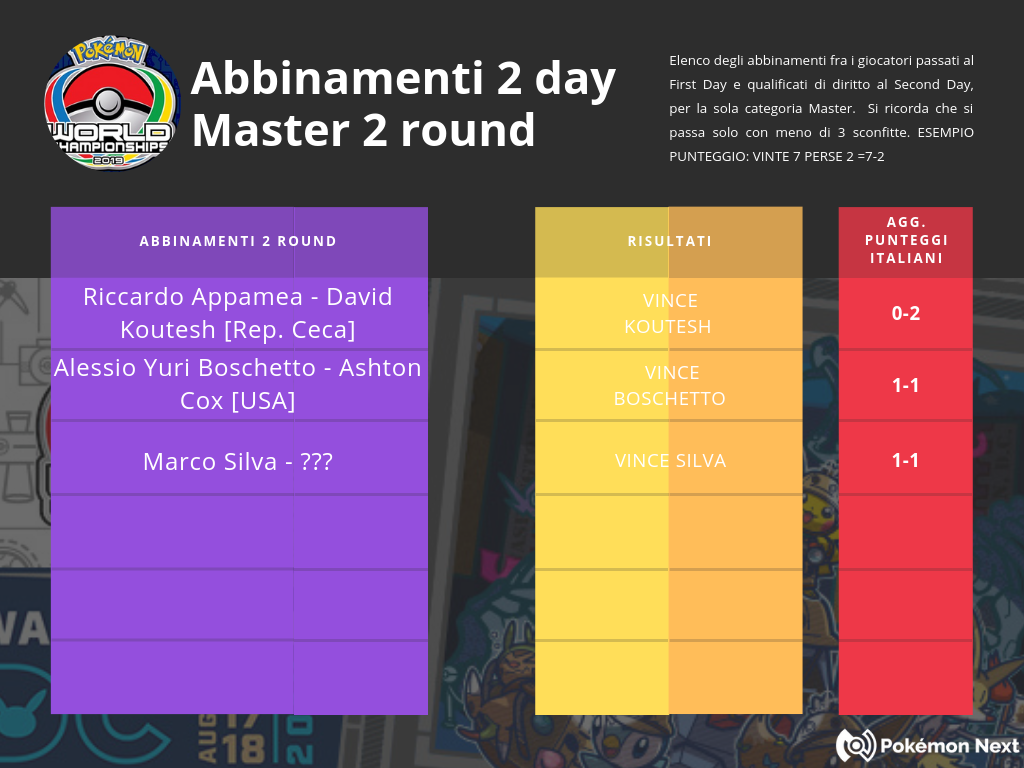Image resolution: width=1024 pixels, height=768 pixels.
Task: Click the empty red cell below Silva's score
Action: coord(905,531)
